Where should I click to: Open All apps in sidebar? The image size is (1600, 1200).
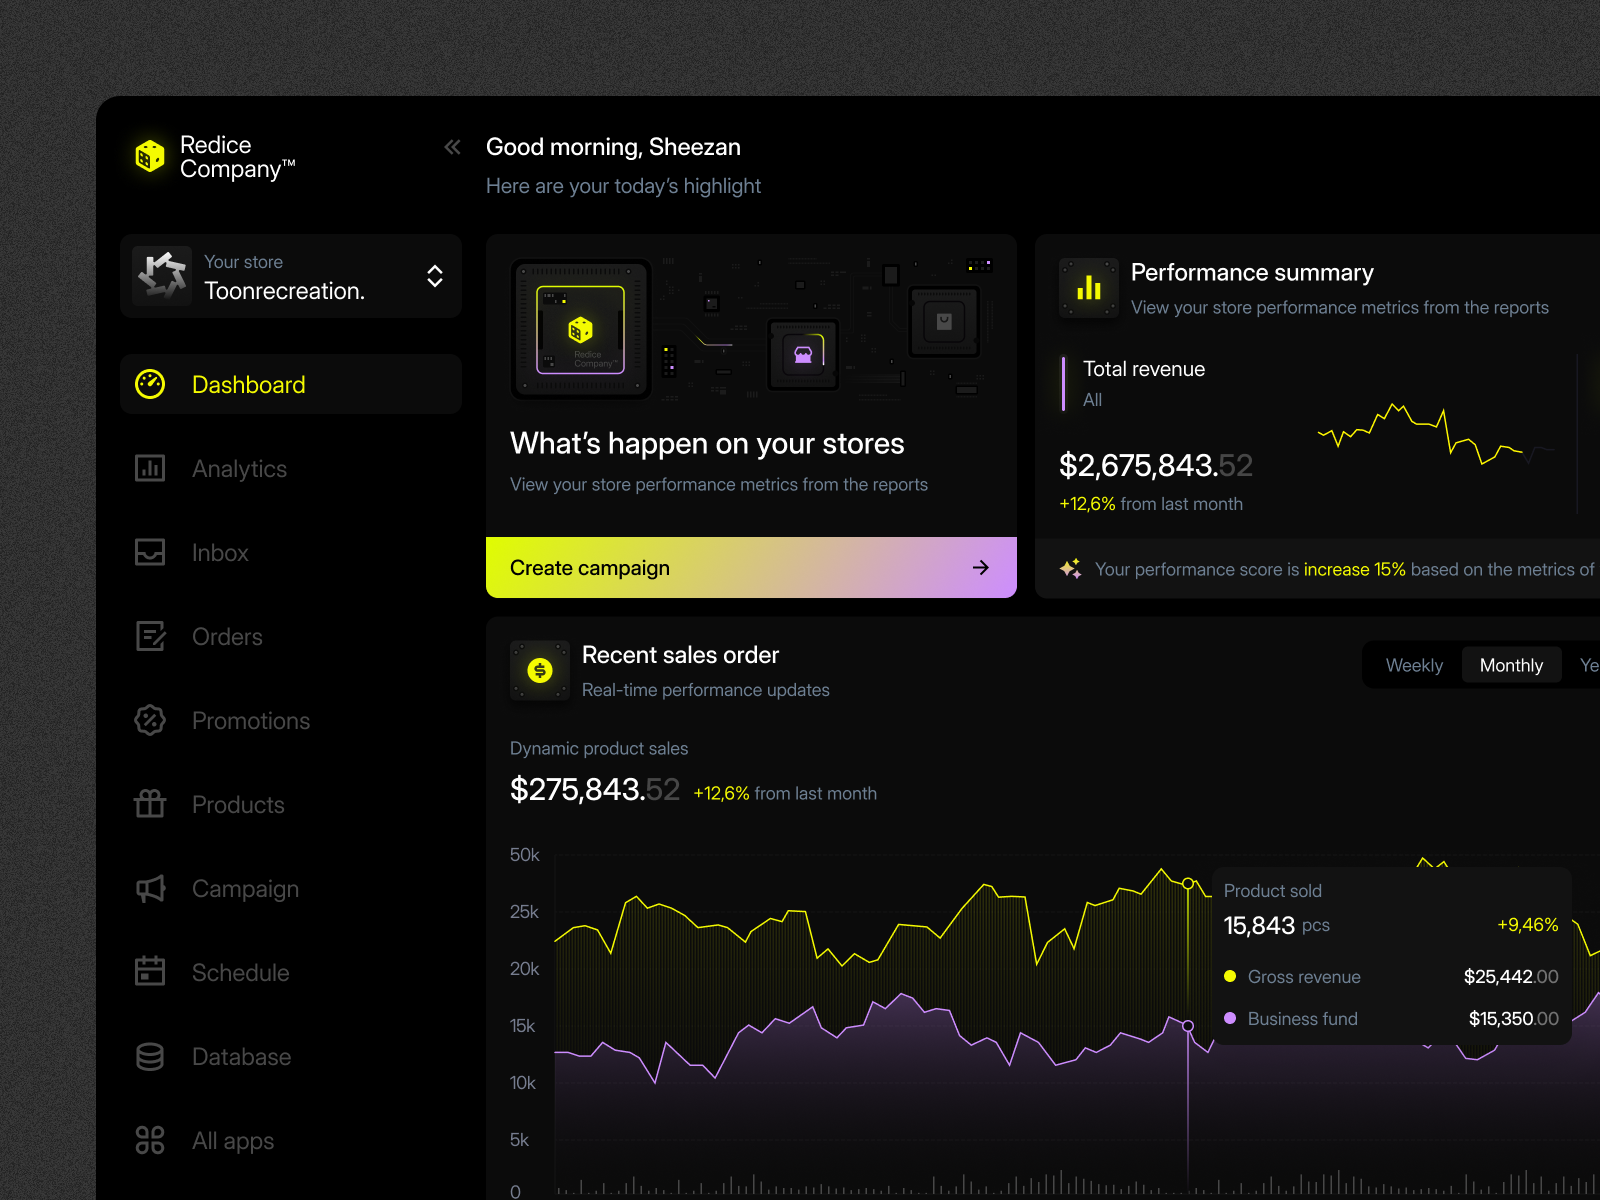(232, 1141)
